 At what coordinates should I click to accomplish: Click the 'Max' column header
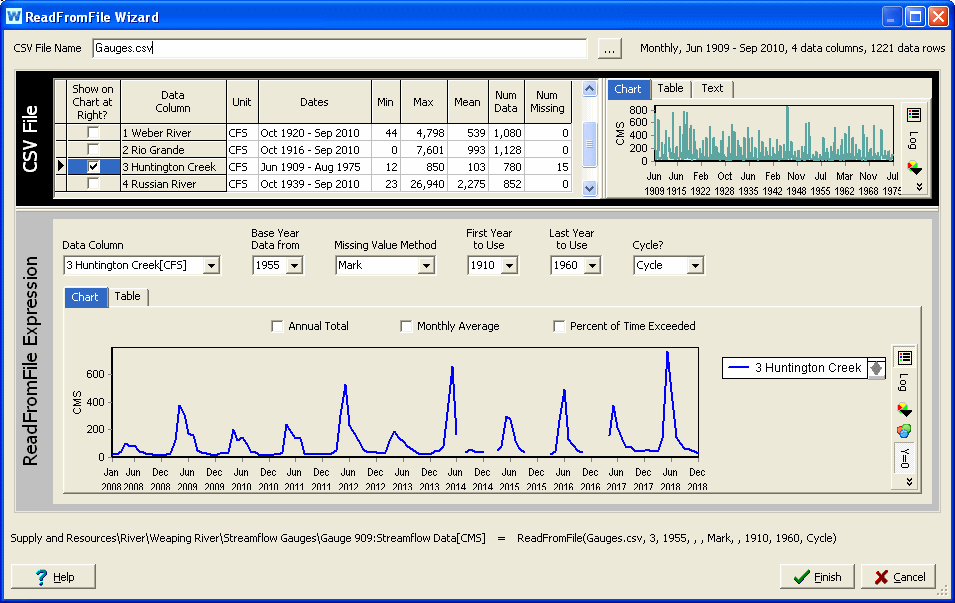(x=423, y=102)
